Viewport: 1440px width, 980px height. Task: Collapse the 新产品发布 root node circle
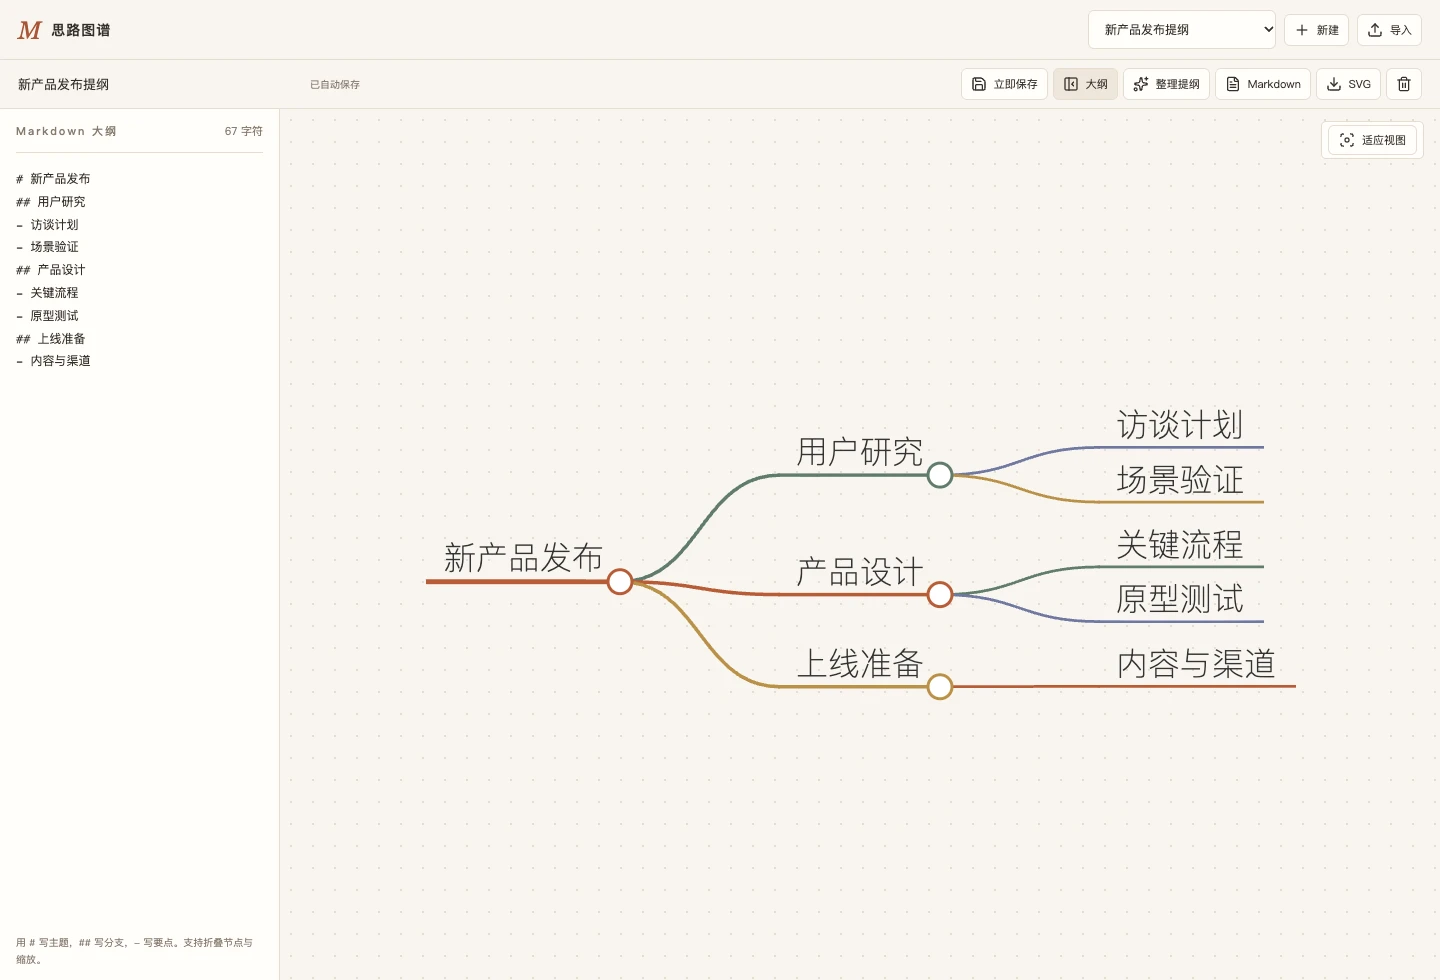[620, 581]
